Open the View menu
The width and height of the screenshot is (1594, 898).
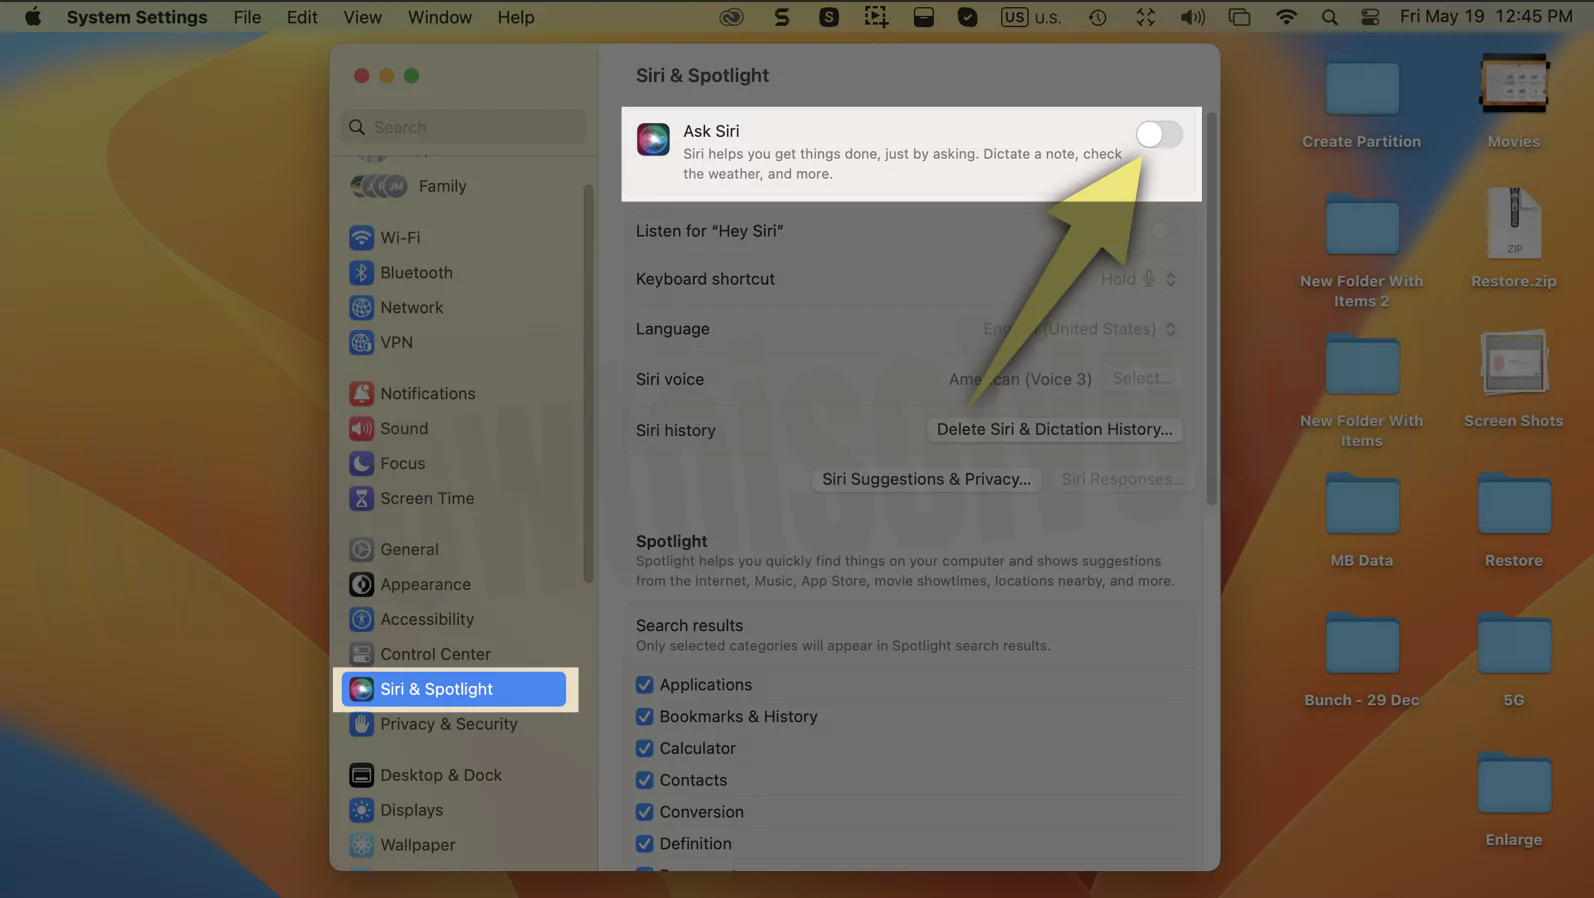[x=362, y=17]
